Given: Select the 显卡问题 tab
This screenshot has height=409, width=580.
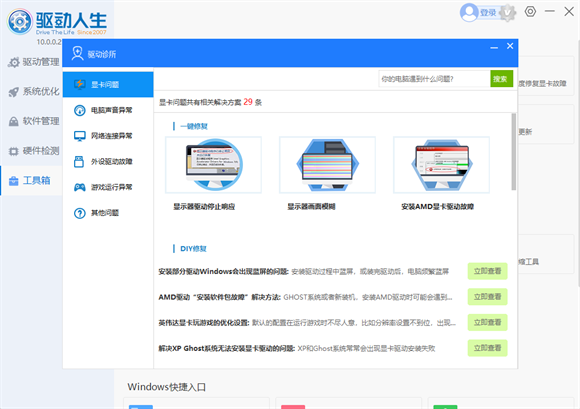Looking at the screenshot, I should 108,85.
